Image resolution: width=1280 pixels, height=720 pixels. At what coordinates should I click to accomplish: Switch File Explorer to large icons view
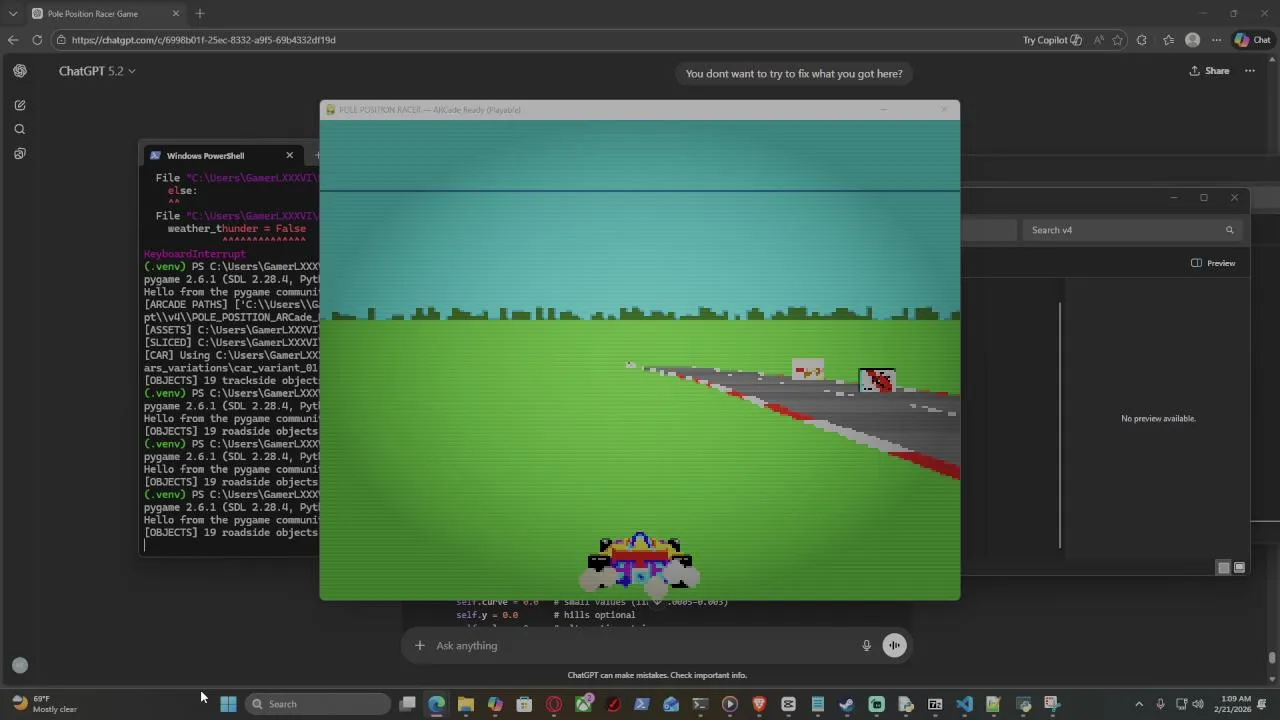point(1239,567)
